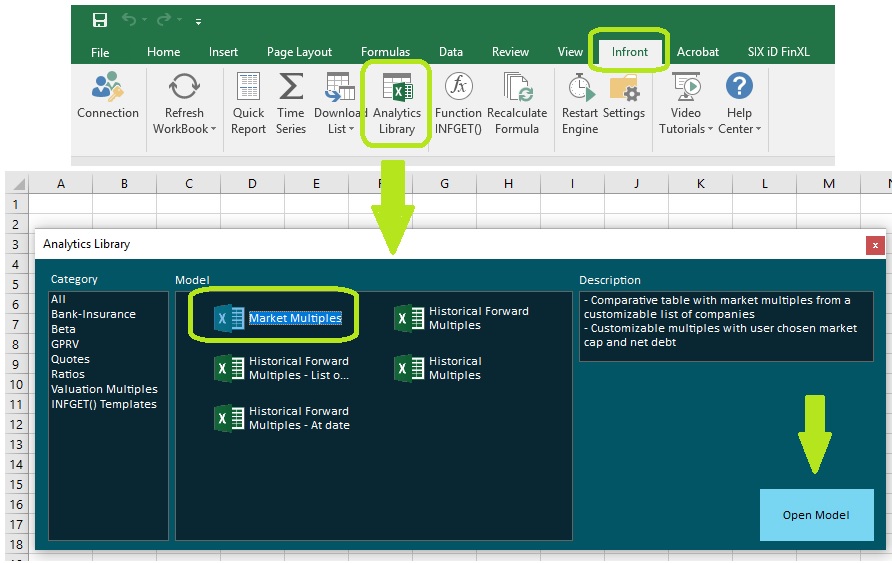
Task: Open the Review tab
Action: [510, 52]
